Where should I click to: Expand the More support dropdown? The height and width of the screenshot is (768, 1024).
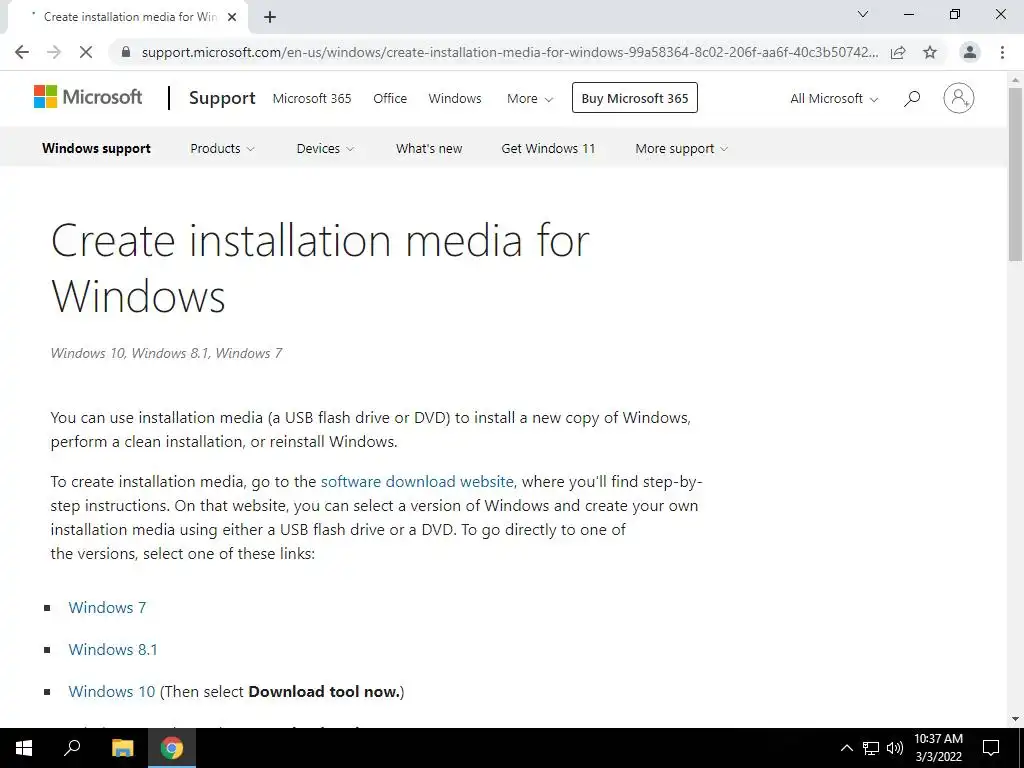[x=681, y=148]
